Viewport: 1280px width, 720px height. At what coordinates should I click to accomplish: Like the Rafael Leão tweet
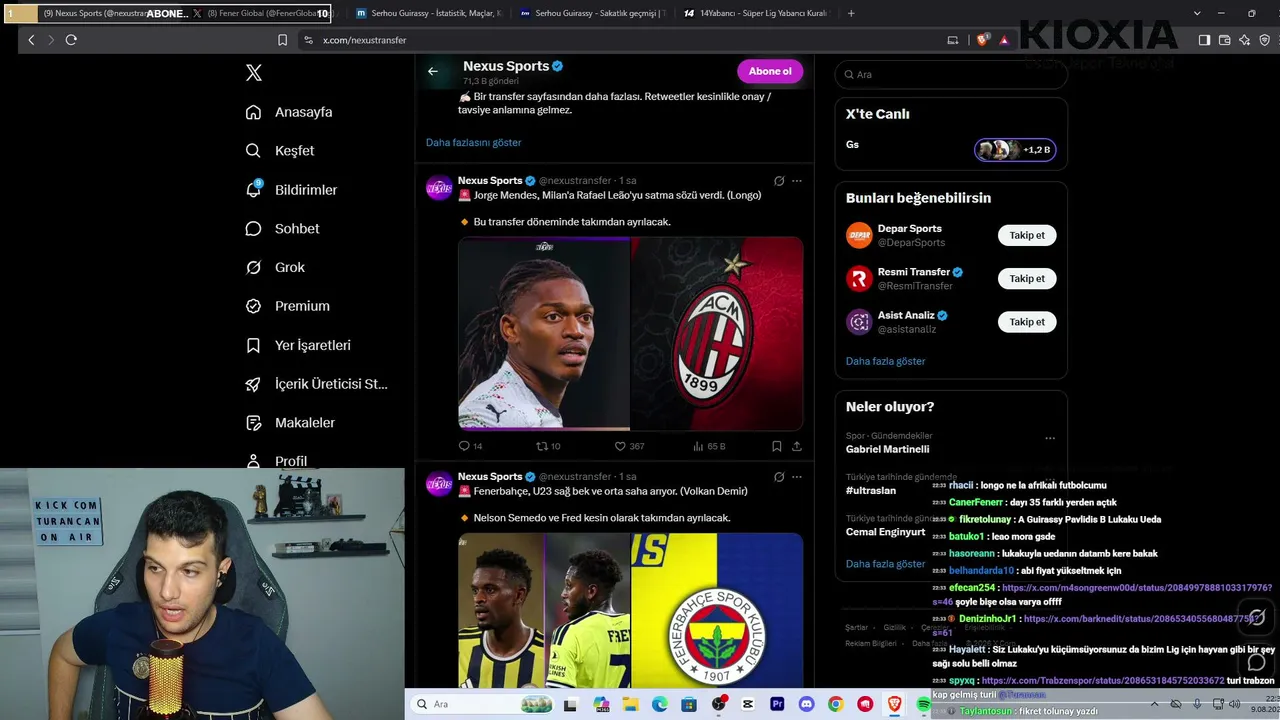[620, 446]
